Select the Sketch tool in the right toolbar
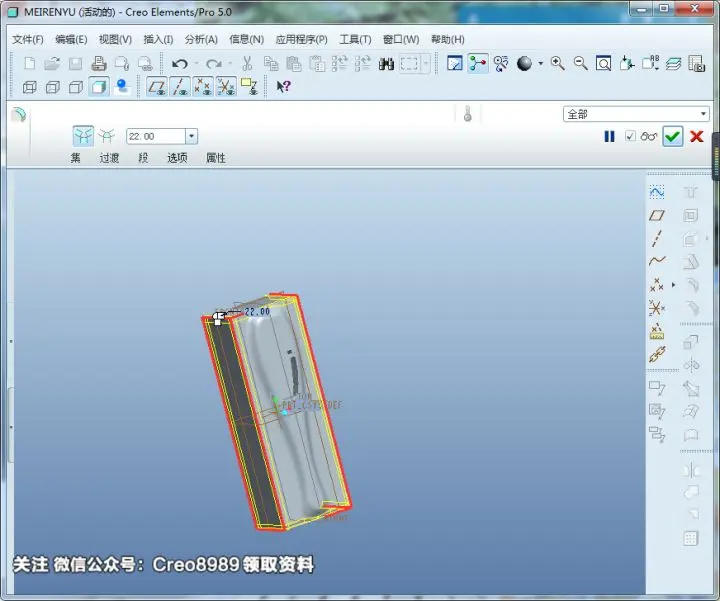Image resolution: width=720 pixels, height=601 pixels. [657, 191]
